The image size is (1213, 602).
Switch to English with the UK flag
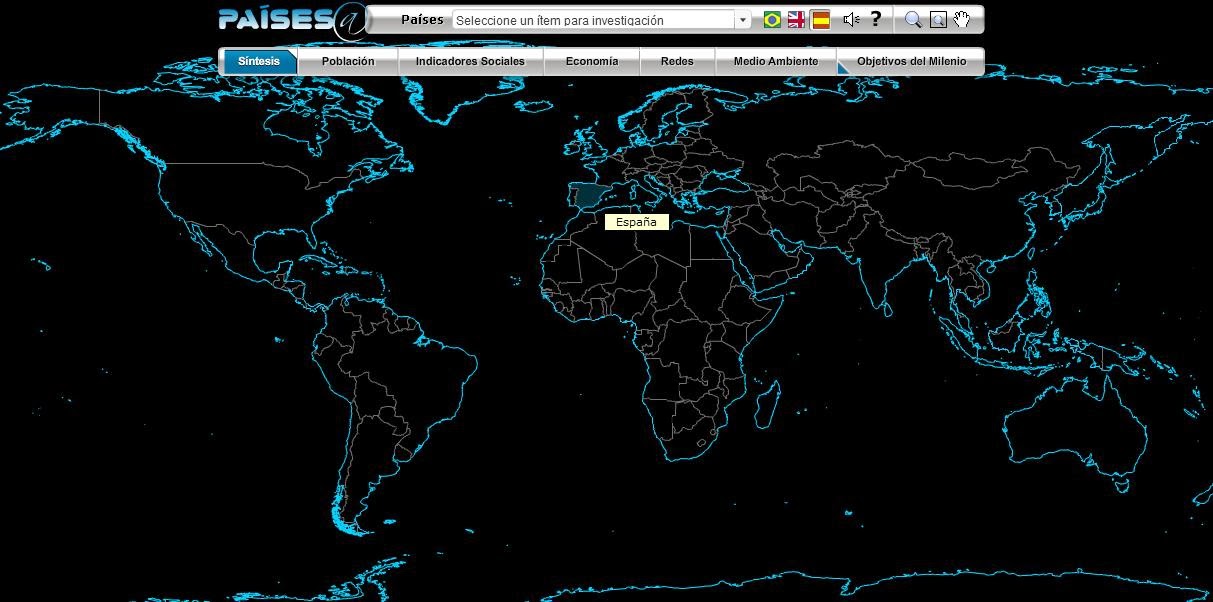[x=795, y=18]
